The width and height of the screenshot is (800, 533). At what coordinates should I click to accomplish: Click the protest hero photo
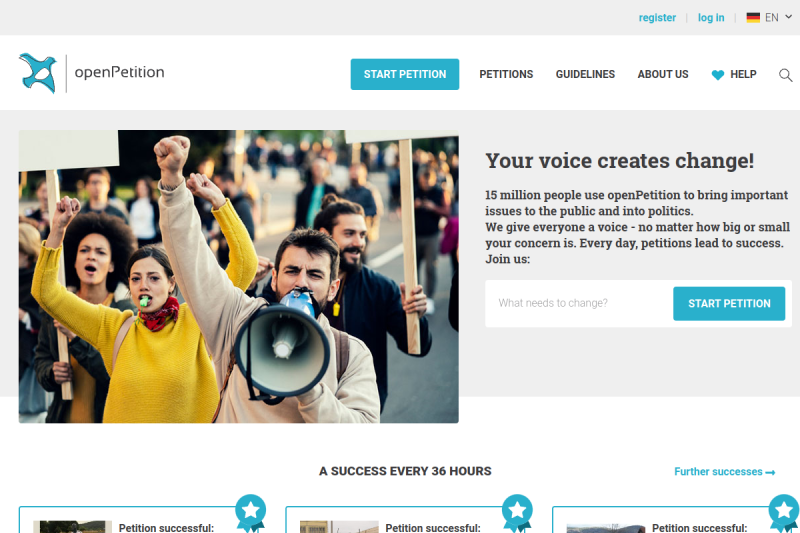239,276
